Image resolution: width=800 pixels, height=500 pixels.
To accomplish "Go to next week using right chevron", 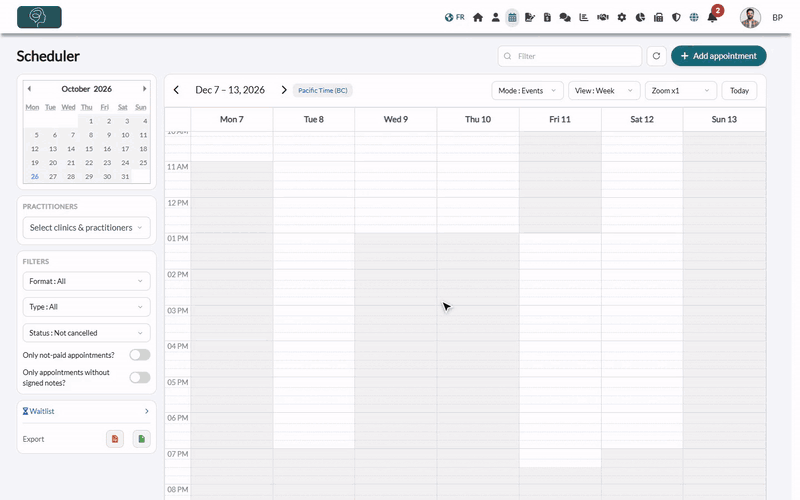I will point(284,90).
